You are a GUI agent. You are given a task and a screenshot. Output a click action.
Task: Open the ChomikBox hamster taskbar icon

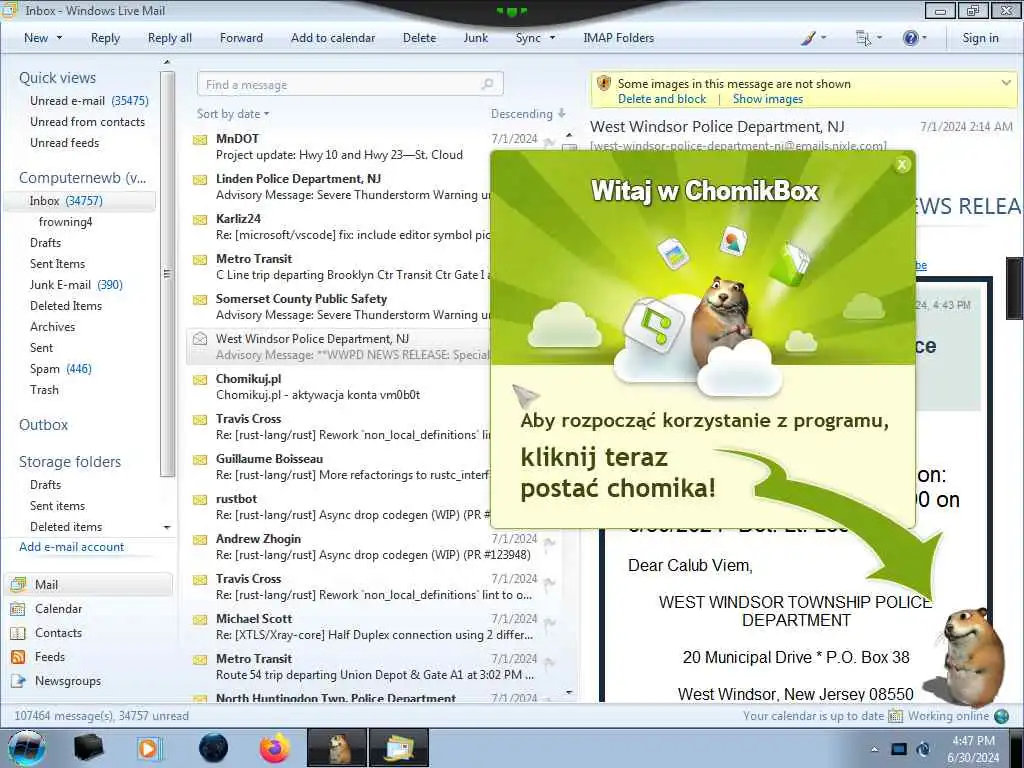tap(337, 748)
